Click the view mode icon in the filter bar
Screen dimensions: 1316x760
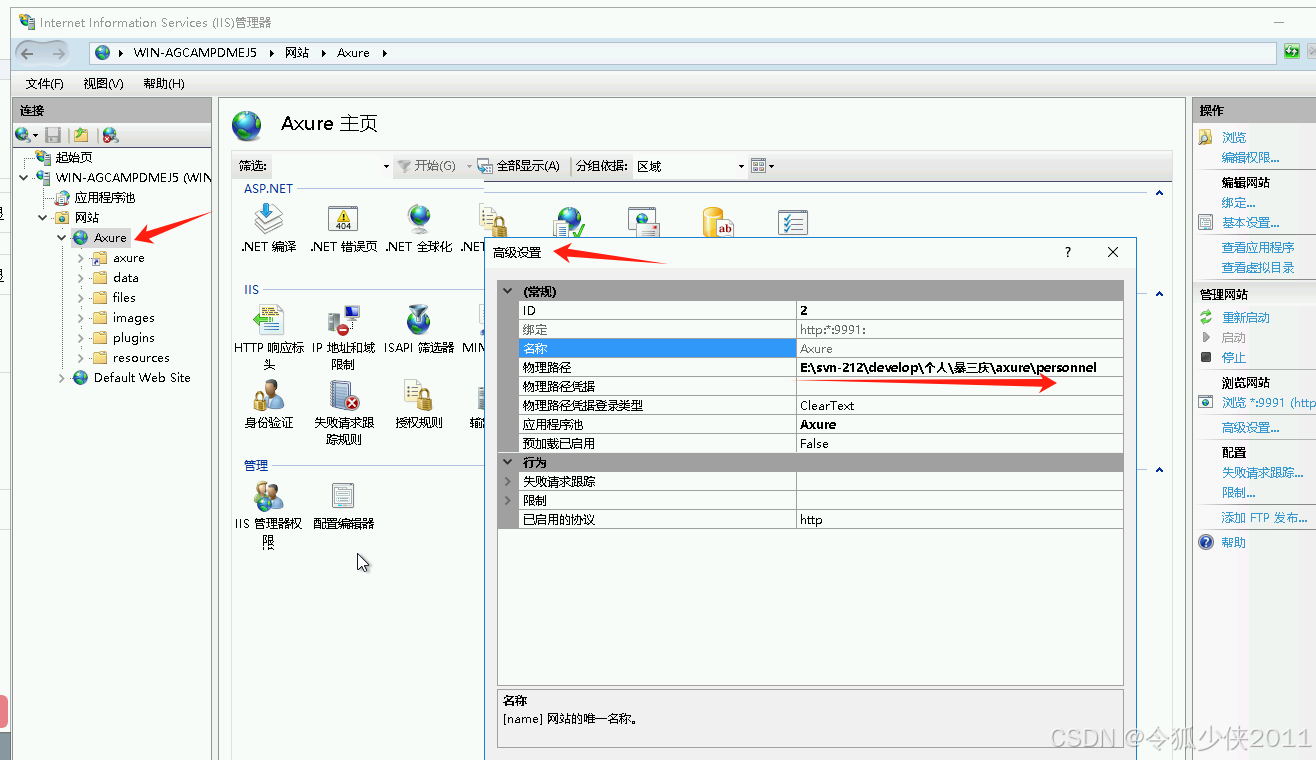[x=758, y=166]
